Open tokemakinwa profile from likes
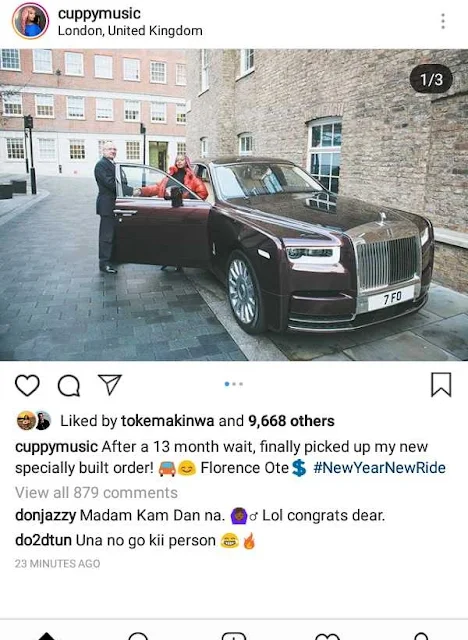 (x=168, y=421)
